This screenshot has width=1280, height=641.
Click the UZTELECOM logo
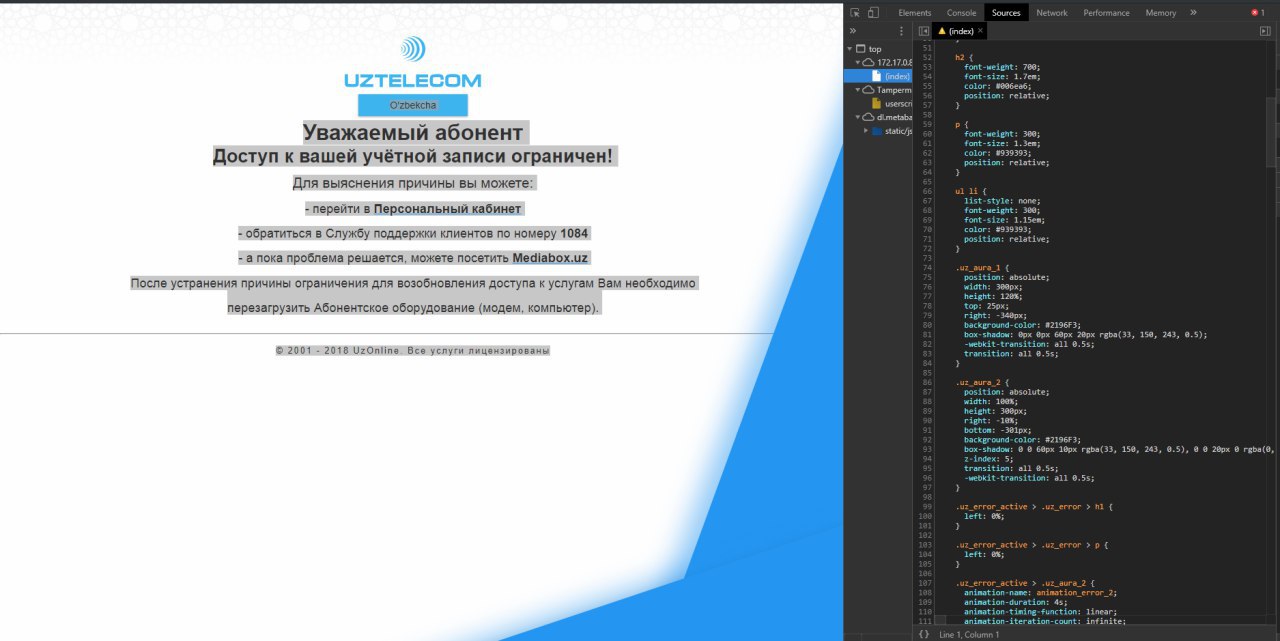click(x=412, y=62)
